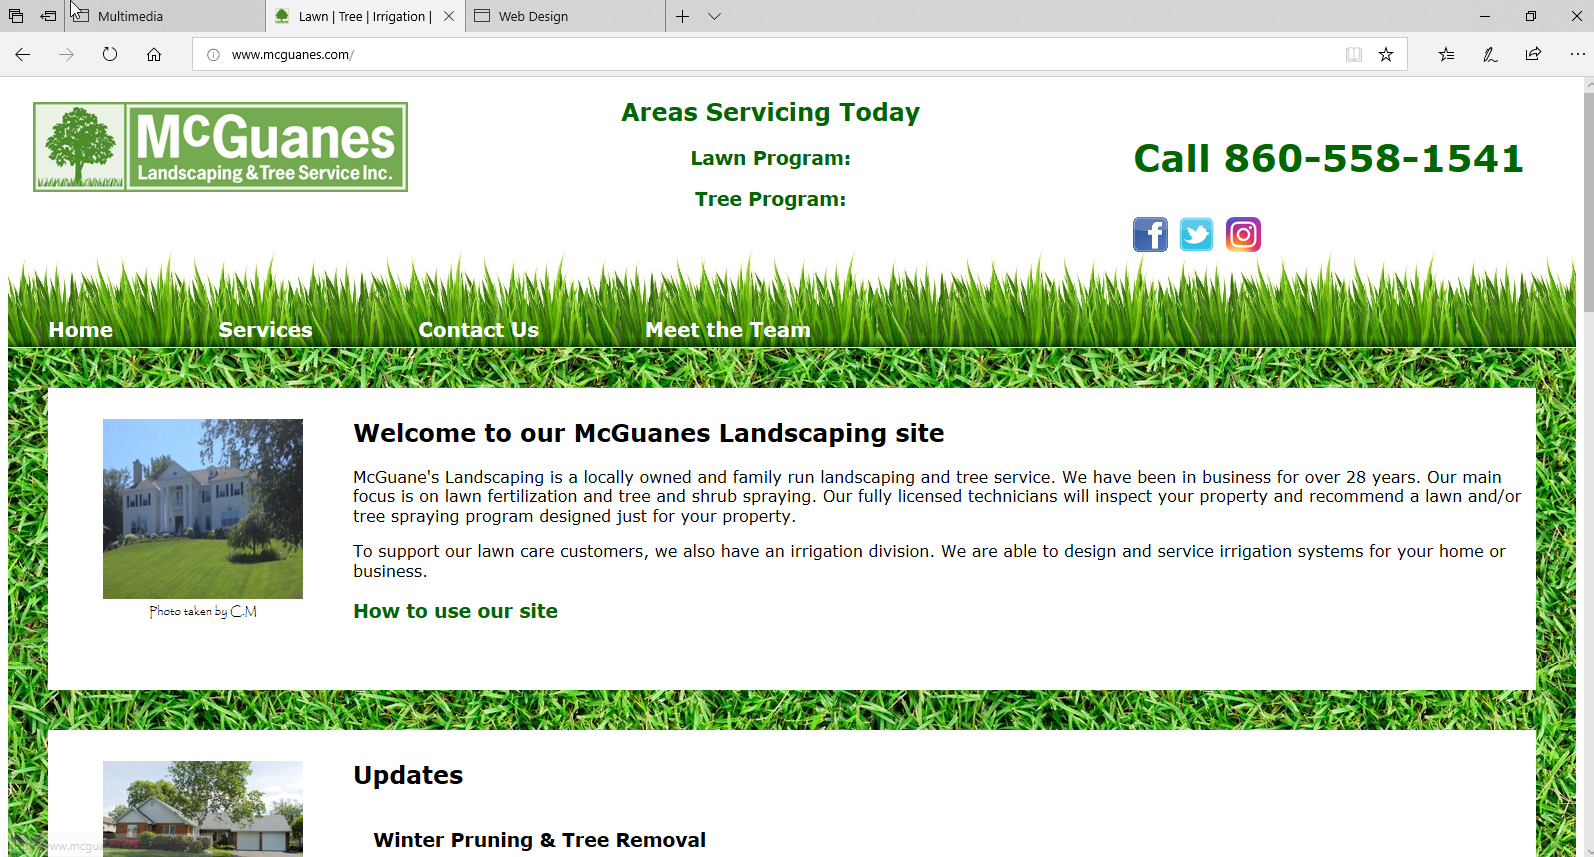
Task: Click the Call 860-558-1541 phone number
Action: (x=1328, y=158)
